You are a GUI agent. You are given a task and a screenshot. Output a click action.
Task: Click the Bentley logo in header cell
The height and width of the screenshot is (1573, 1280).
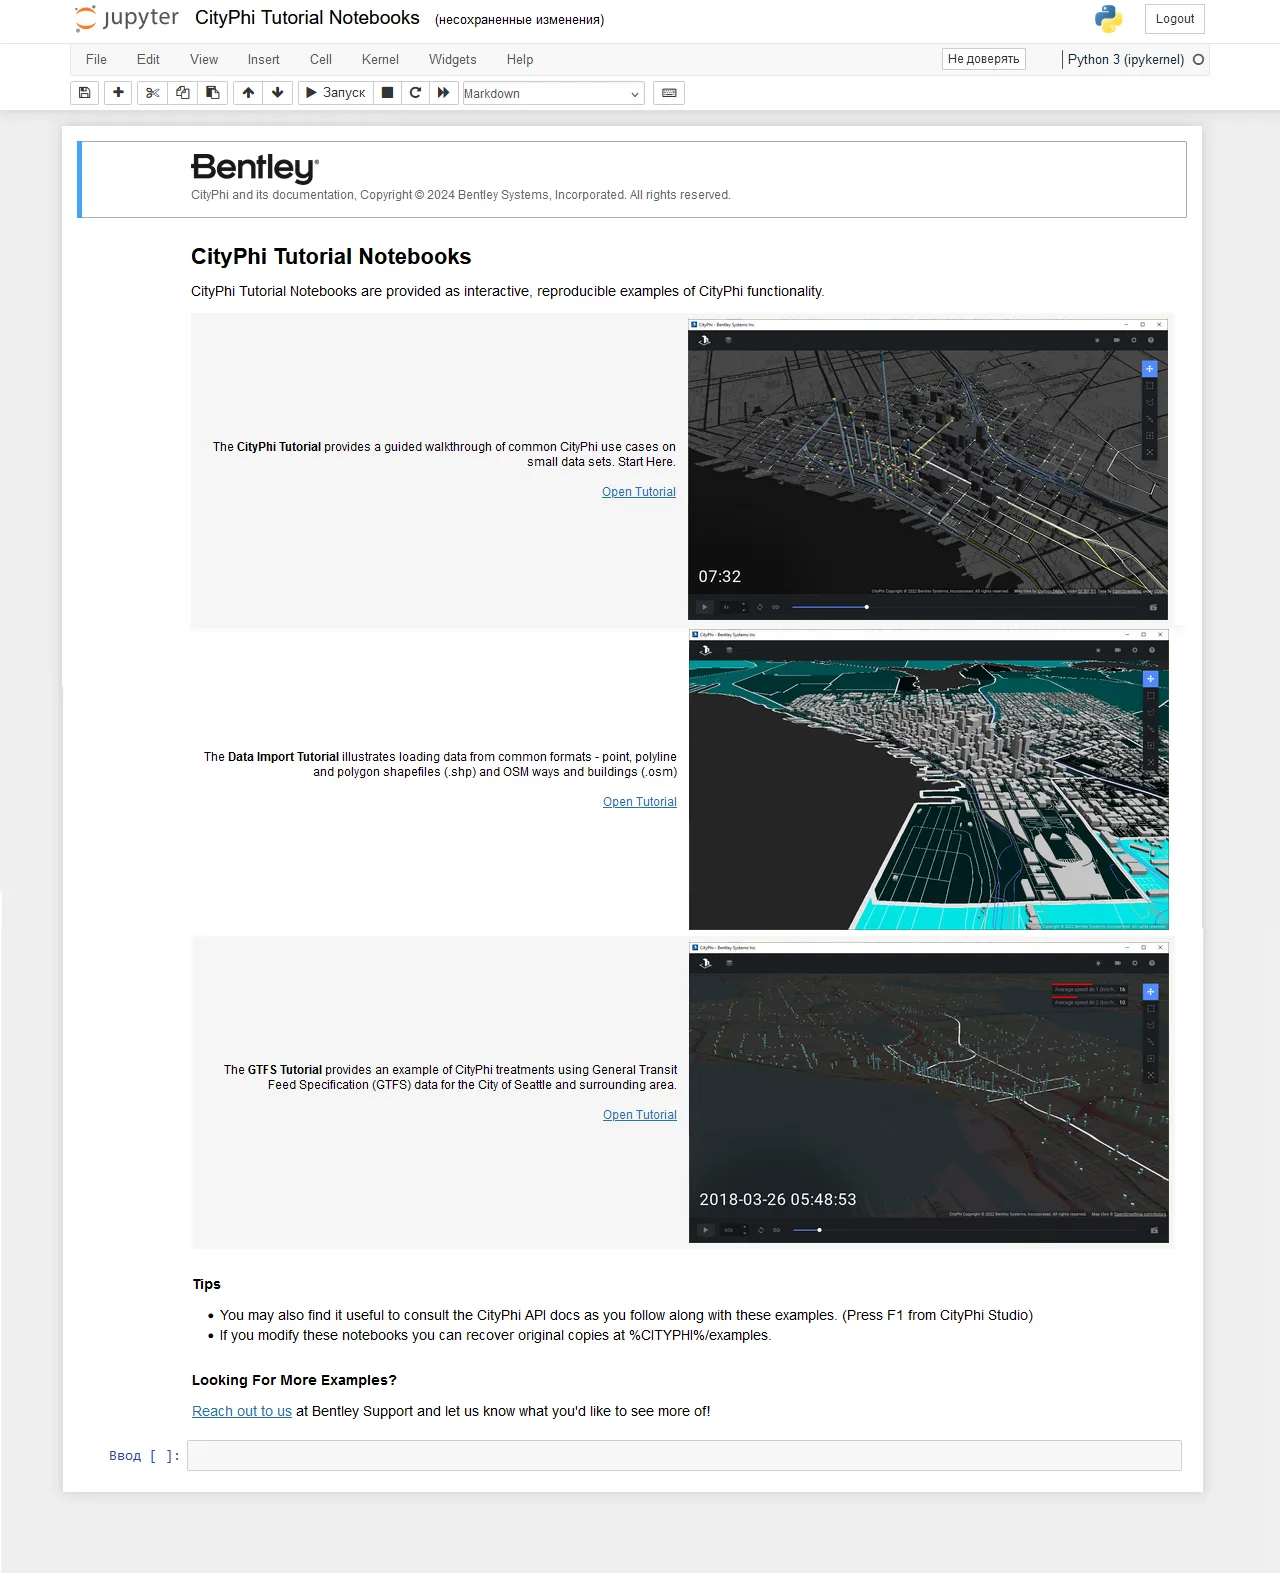point(255,168)
